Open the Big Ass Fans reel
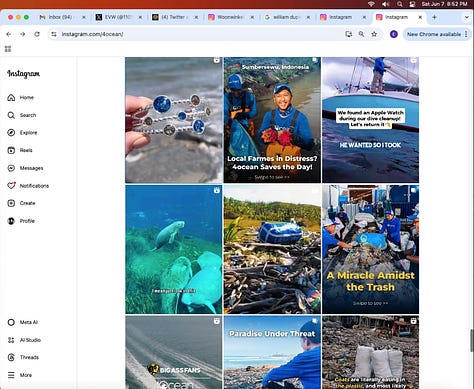This screenshot has width=474, height=389. (x=174, y=352)
